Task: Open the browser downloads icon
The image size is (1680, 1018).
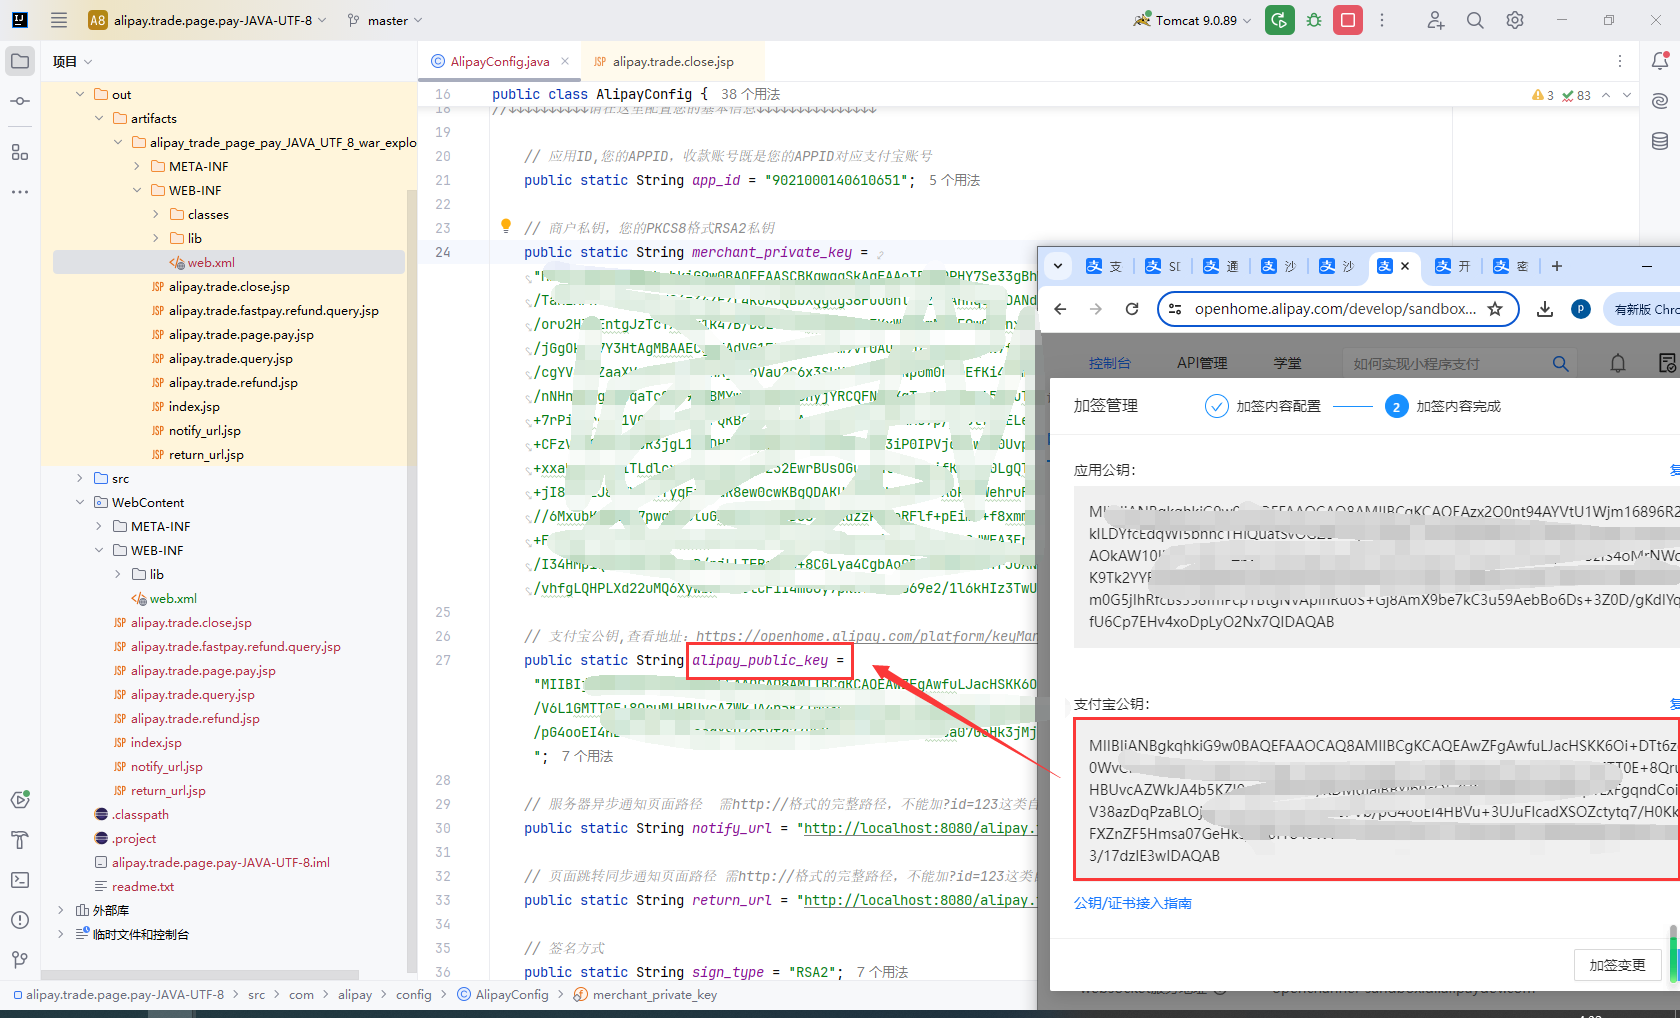Action: pos(1545,309)
